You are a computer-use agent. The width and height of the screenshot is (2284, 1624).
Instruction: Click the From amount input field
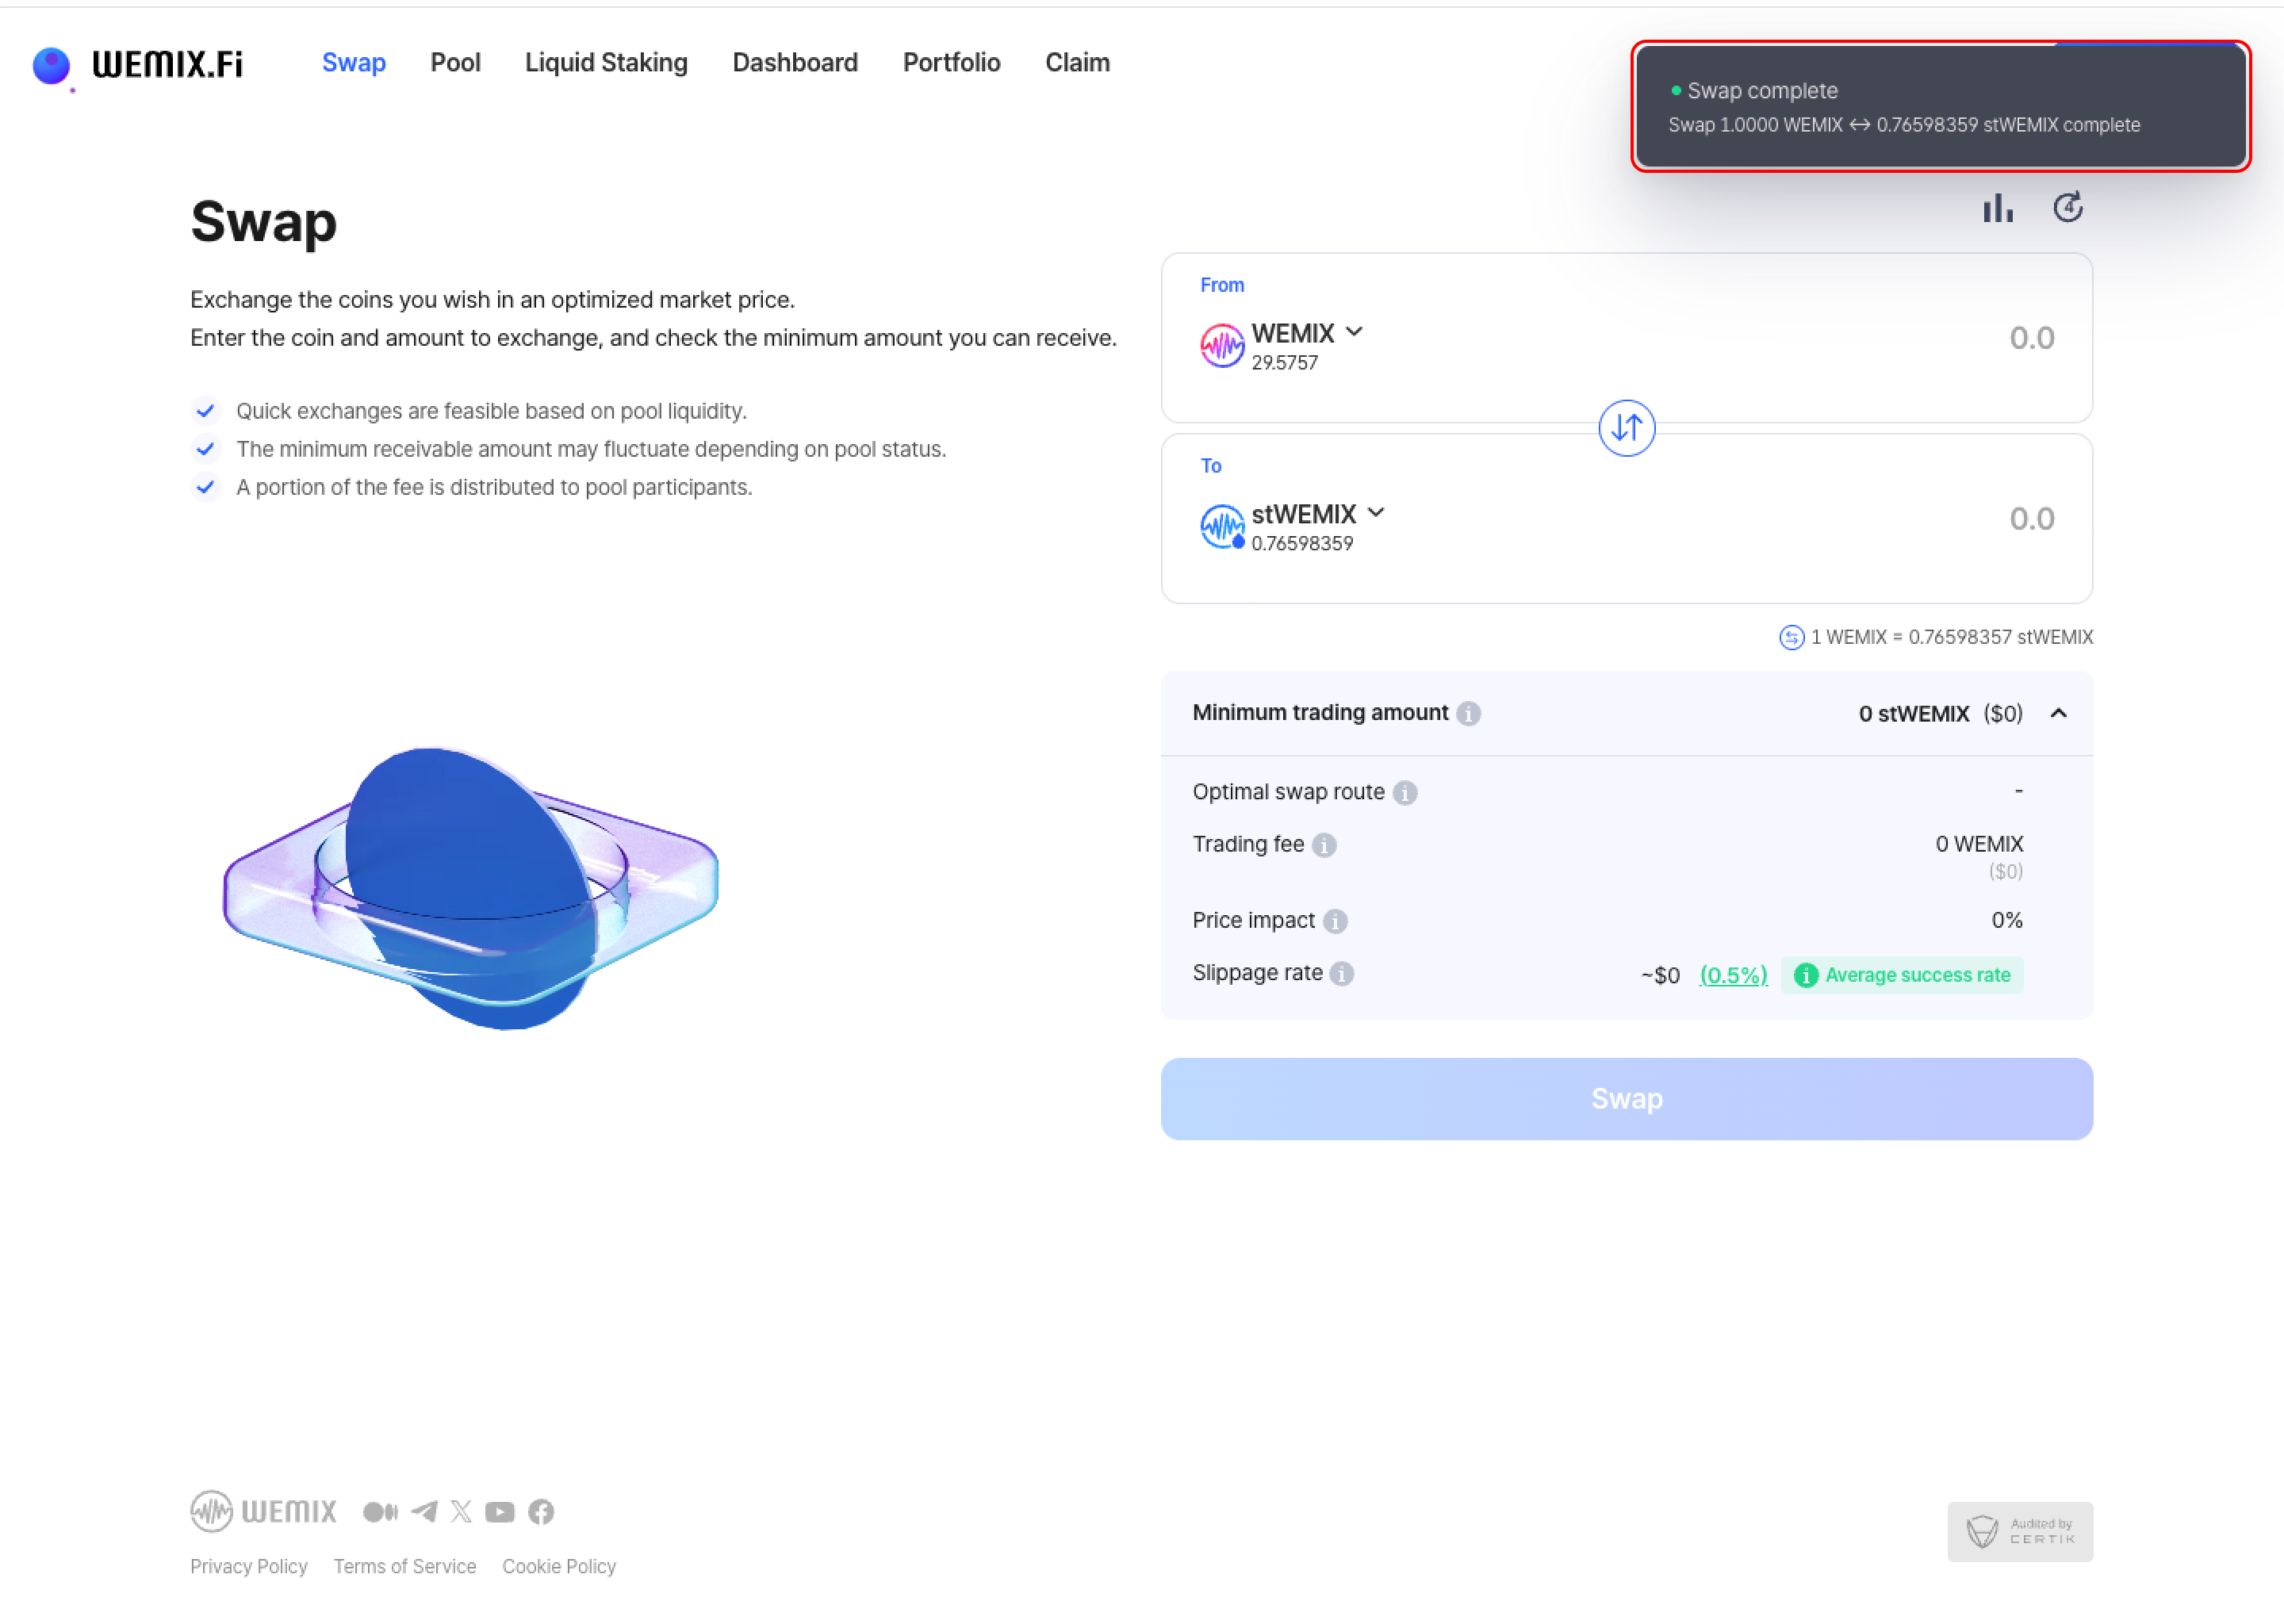coord(1900,338)
